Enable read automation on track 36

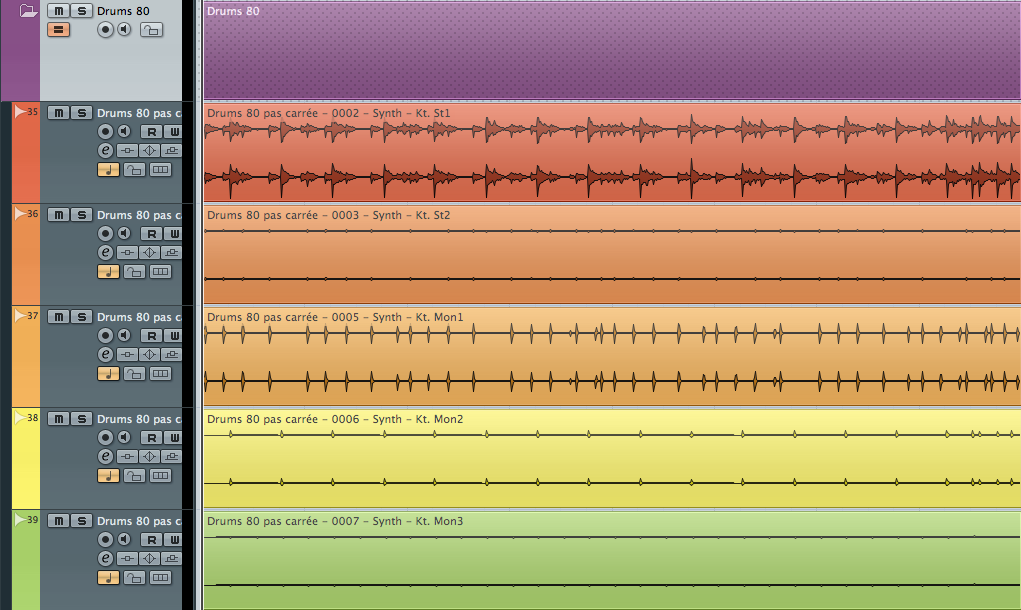(x=151, y=234)
